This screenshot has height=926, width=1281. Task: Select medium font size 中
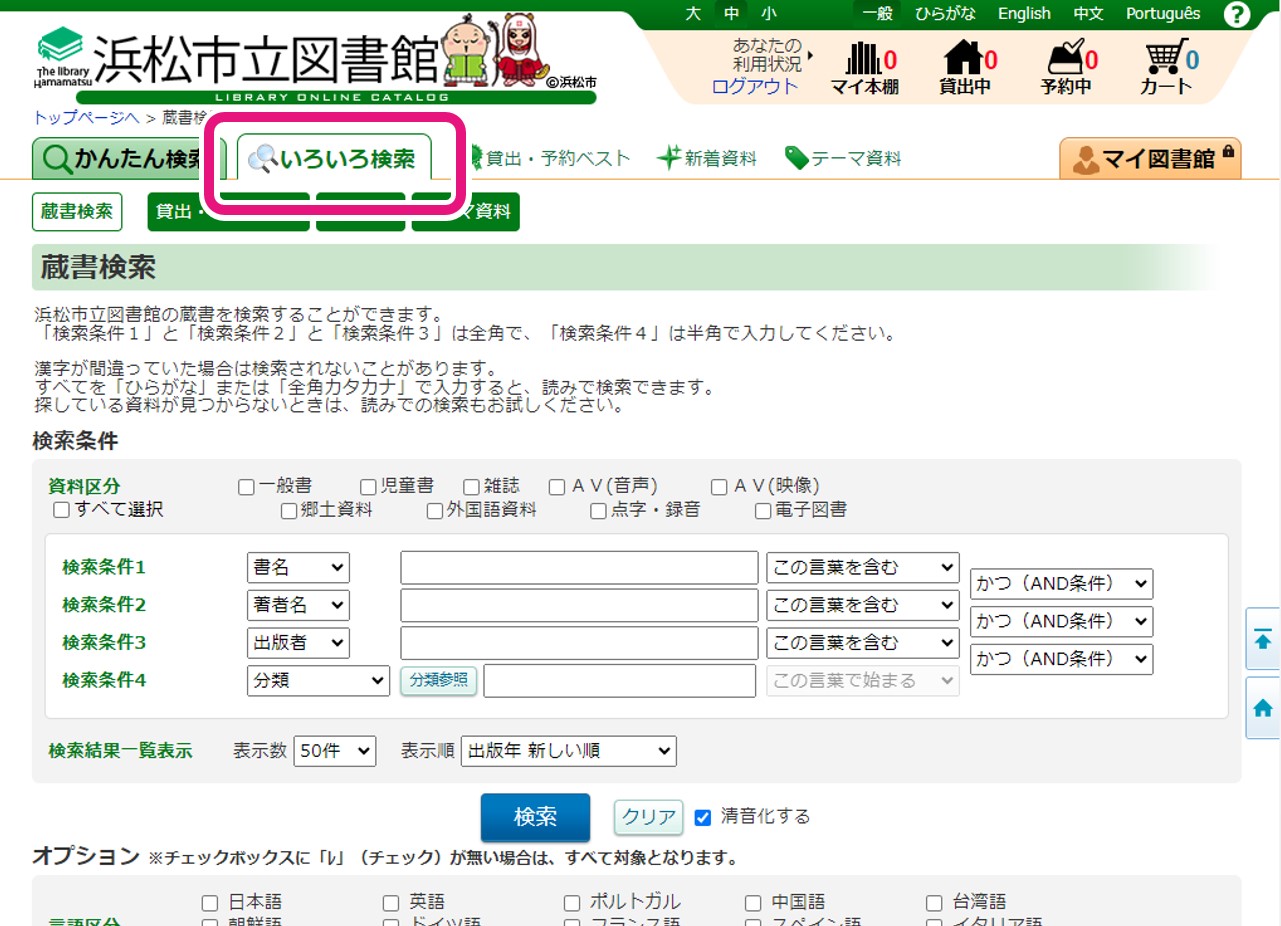731,14
